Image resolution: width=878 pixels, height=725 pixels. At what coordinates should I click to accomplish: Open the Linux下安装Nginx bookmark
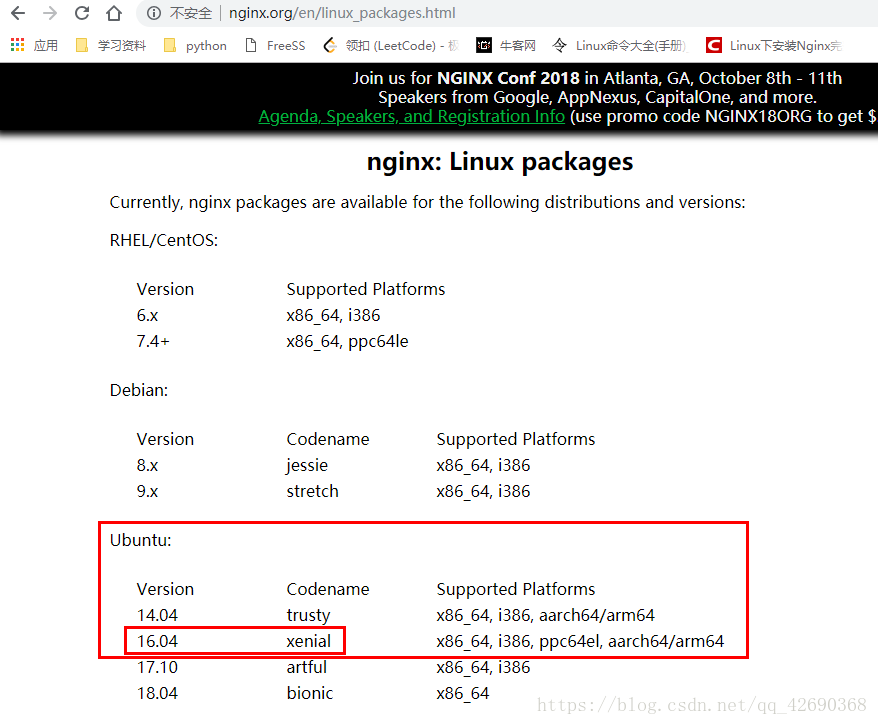[774, 45]
